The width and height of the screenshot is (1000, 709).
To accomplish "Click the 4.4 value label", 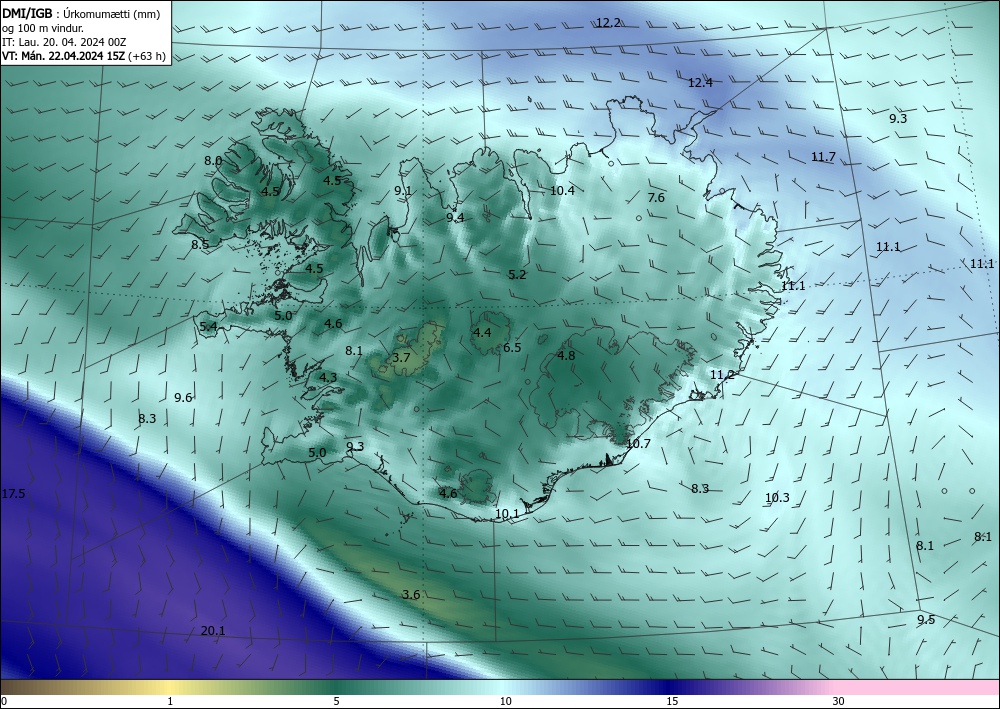I will (x=482, y=332).
